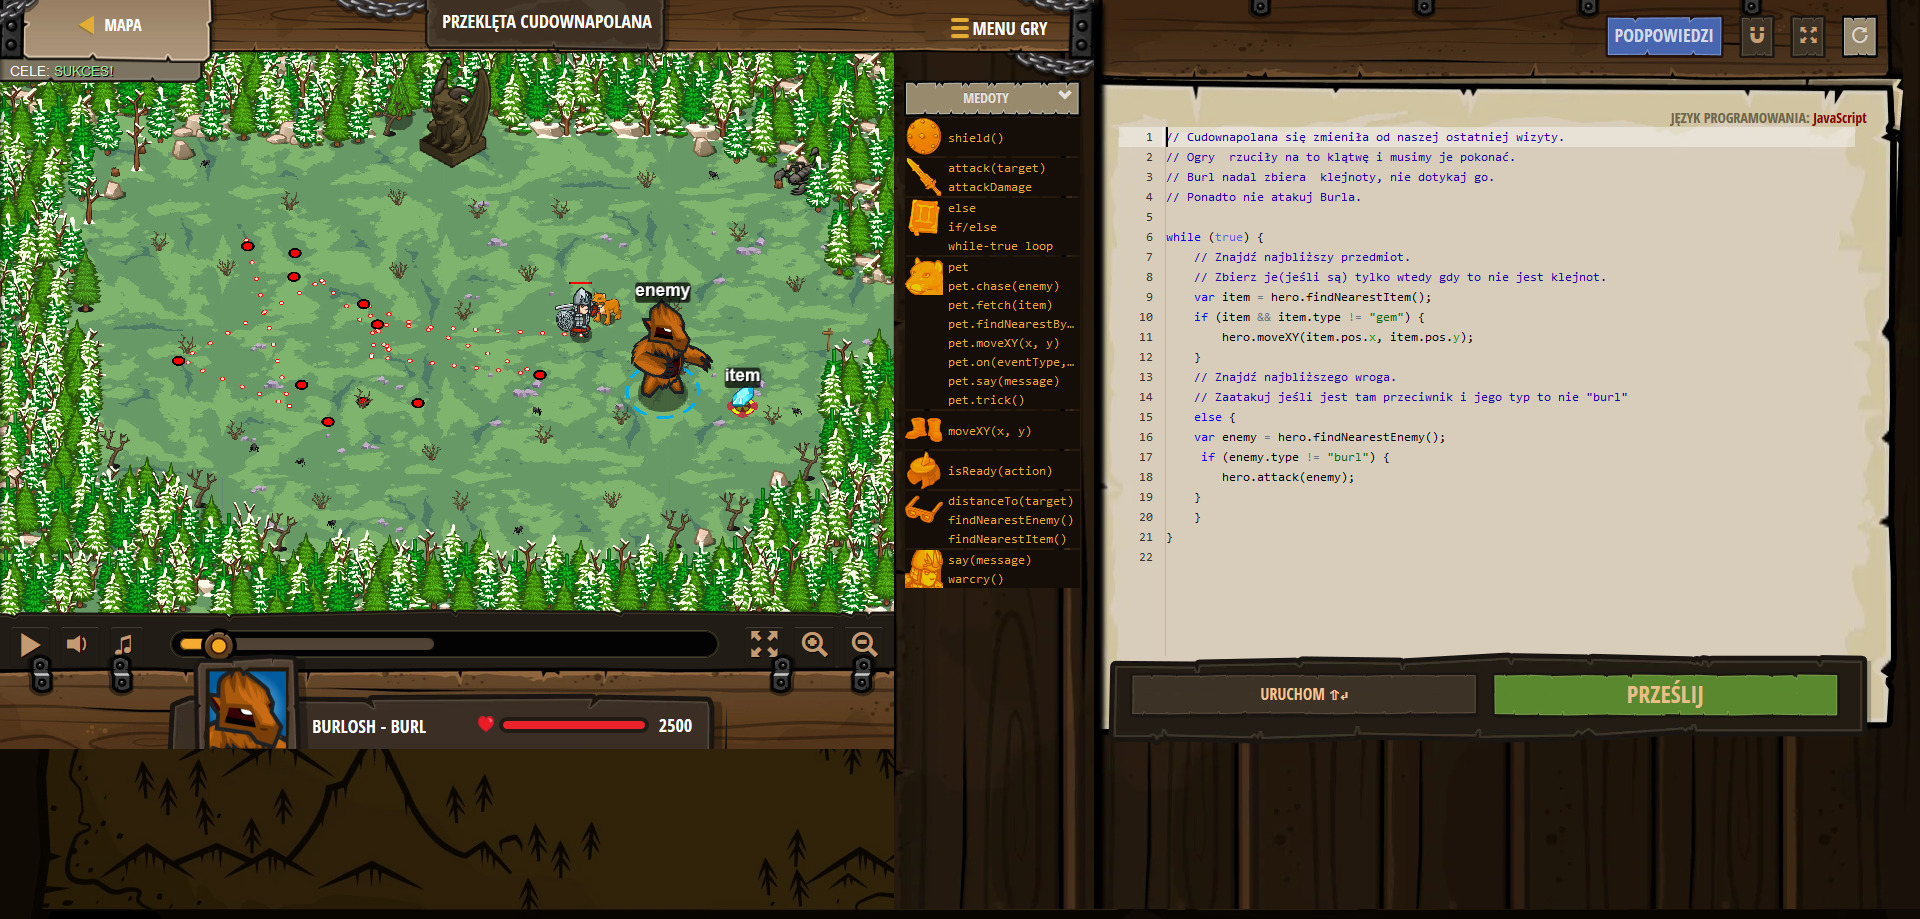Open the MENU GRY game menu
Viewport: 1920px width, 919px height.
[999, 29]
